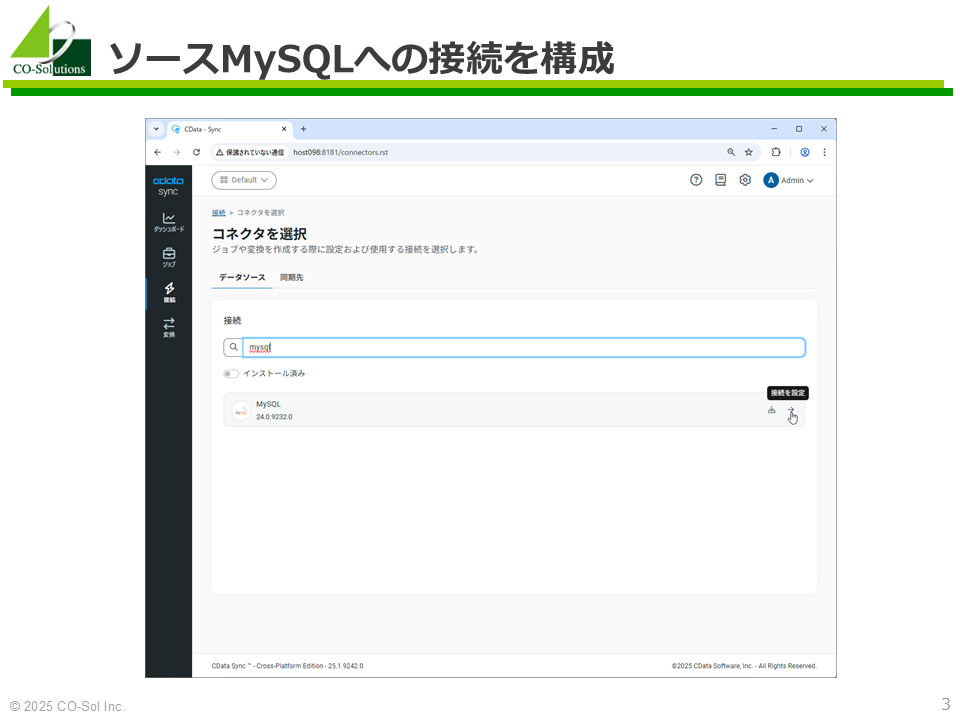
Task: Click the version text 24.0.9232.0
Action: (x=274, y=417)
